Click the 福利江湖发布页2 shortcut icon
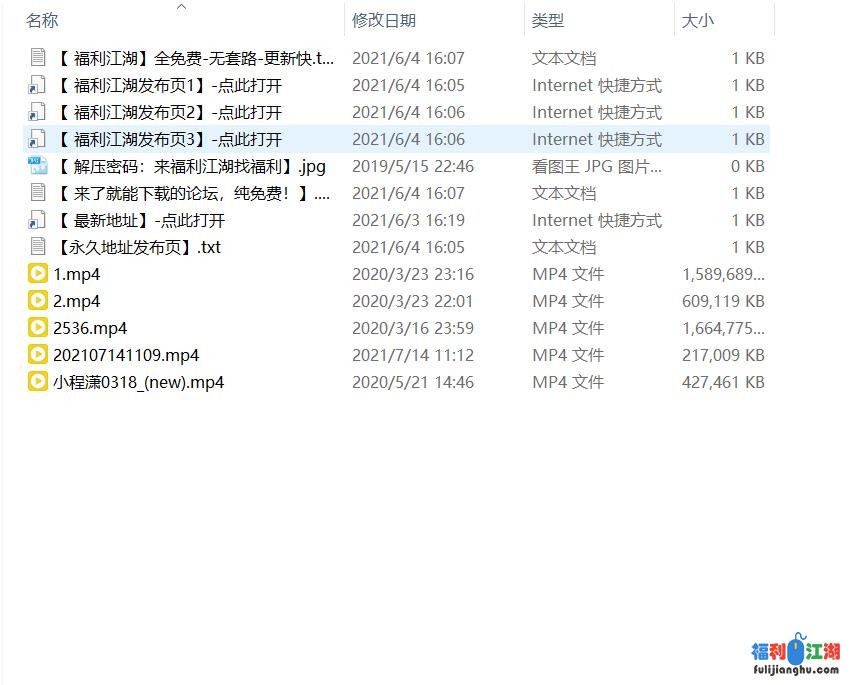 tap(38, 112)
